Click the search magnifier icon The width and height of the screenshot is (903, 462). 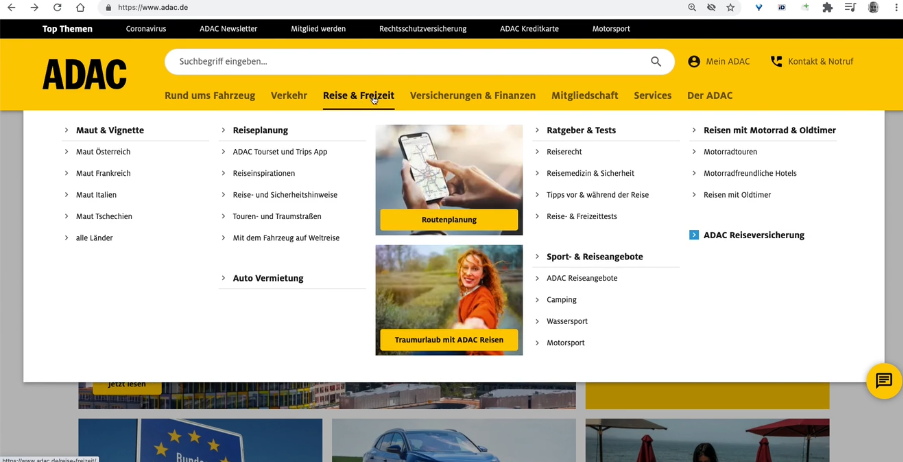tap(656, 61)
